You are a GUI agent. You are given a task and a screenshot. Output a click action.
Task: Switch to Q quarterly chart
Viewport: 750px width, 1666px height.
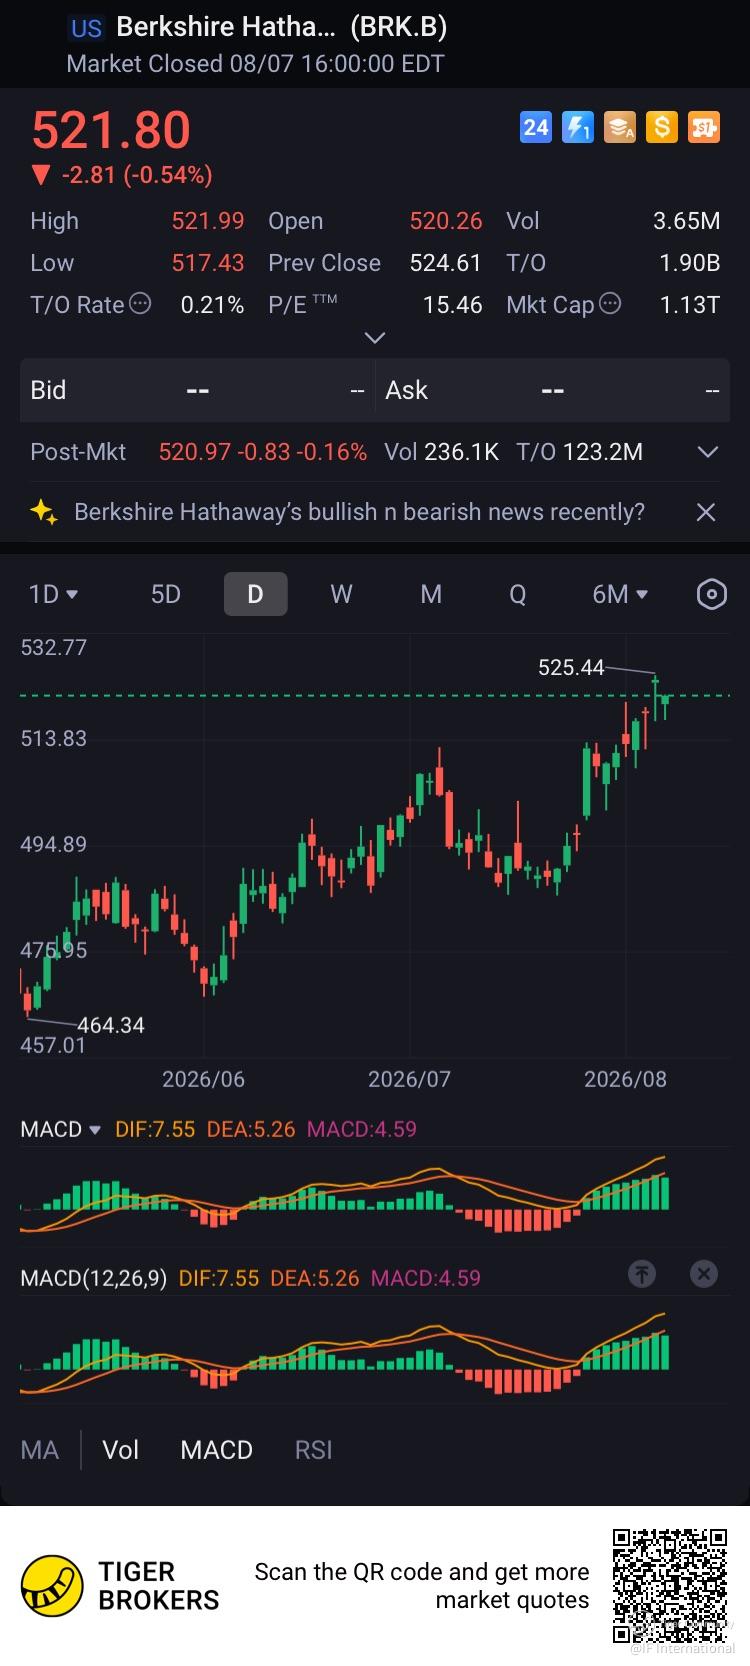click(x=517, y=594)
